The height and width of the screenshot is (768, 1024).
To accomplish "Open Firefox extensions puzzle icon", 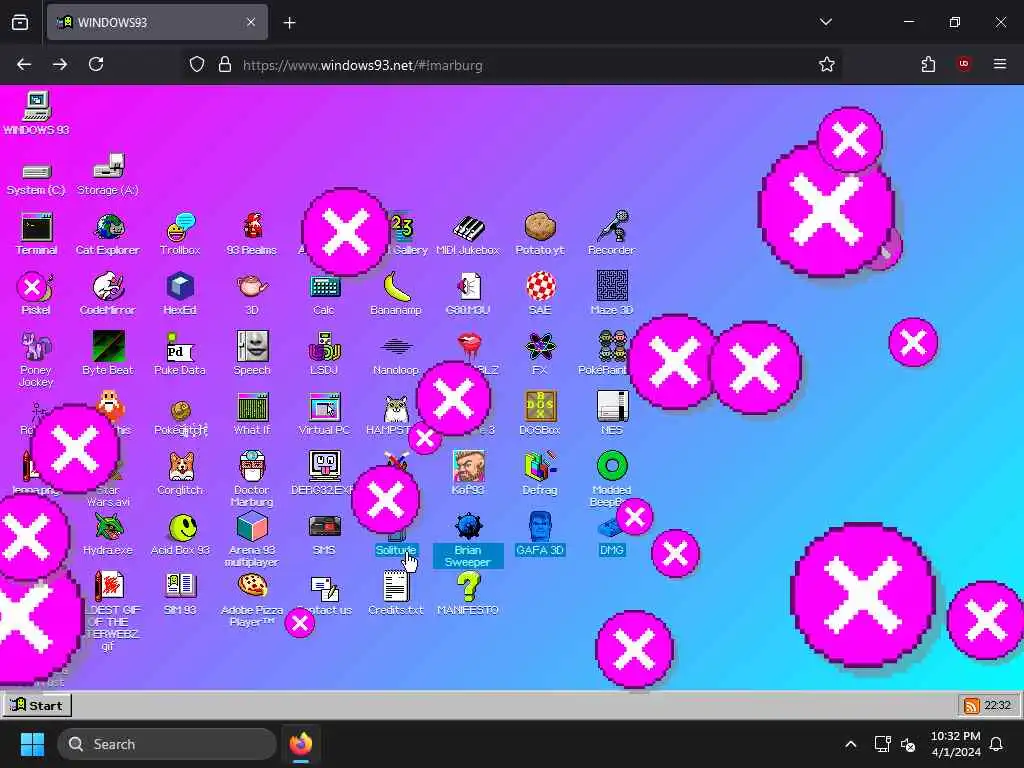I will pyautogui.click(x=928, y=64).
